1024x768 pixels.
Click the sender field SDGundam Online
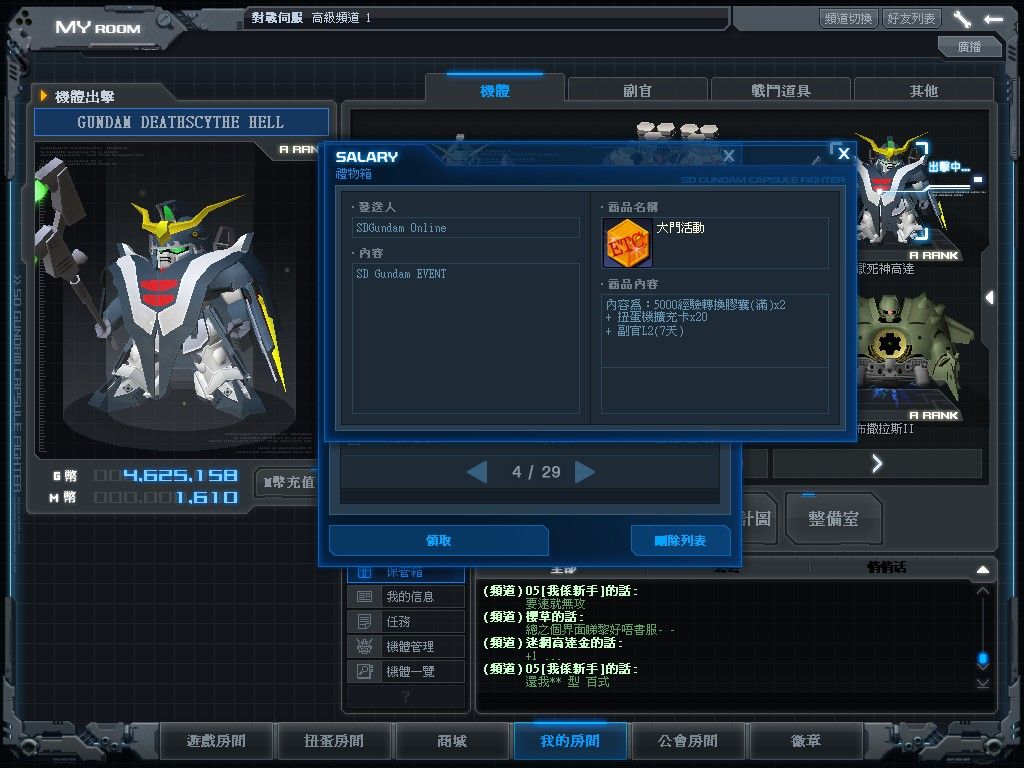point(466,228)
